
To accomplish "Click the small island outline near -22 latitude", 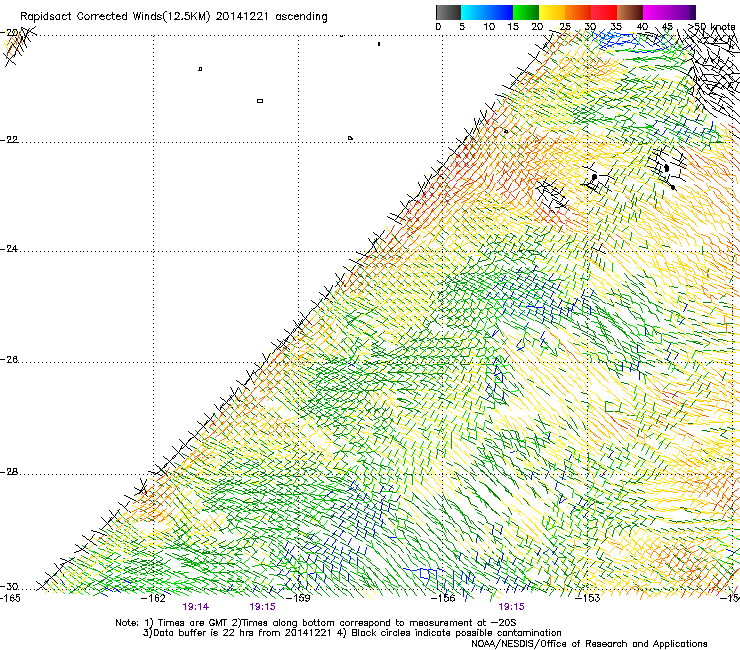I will pyautogui.click(x=350, y=138).
